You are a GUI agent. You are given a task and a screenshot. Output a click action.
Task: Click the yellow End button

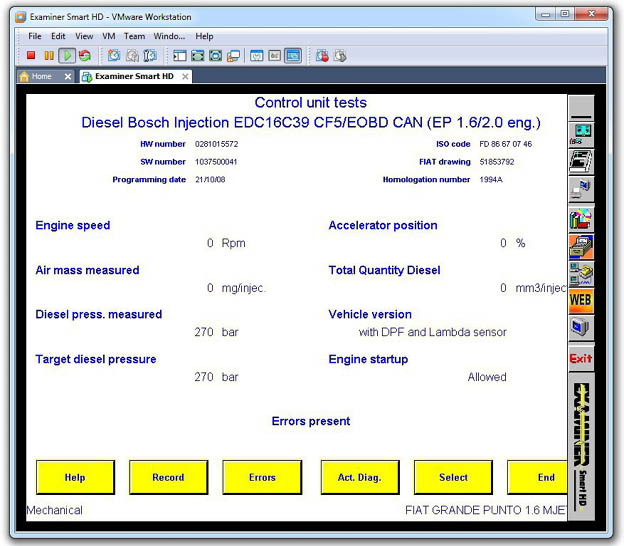tap(545, 478)
